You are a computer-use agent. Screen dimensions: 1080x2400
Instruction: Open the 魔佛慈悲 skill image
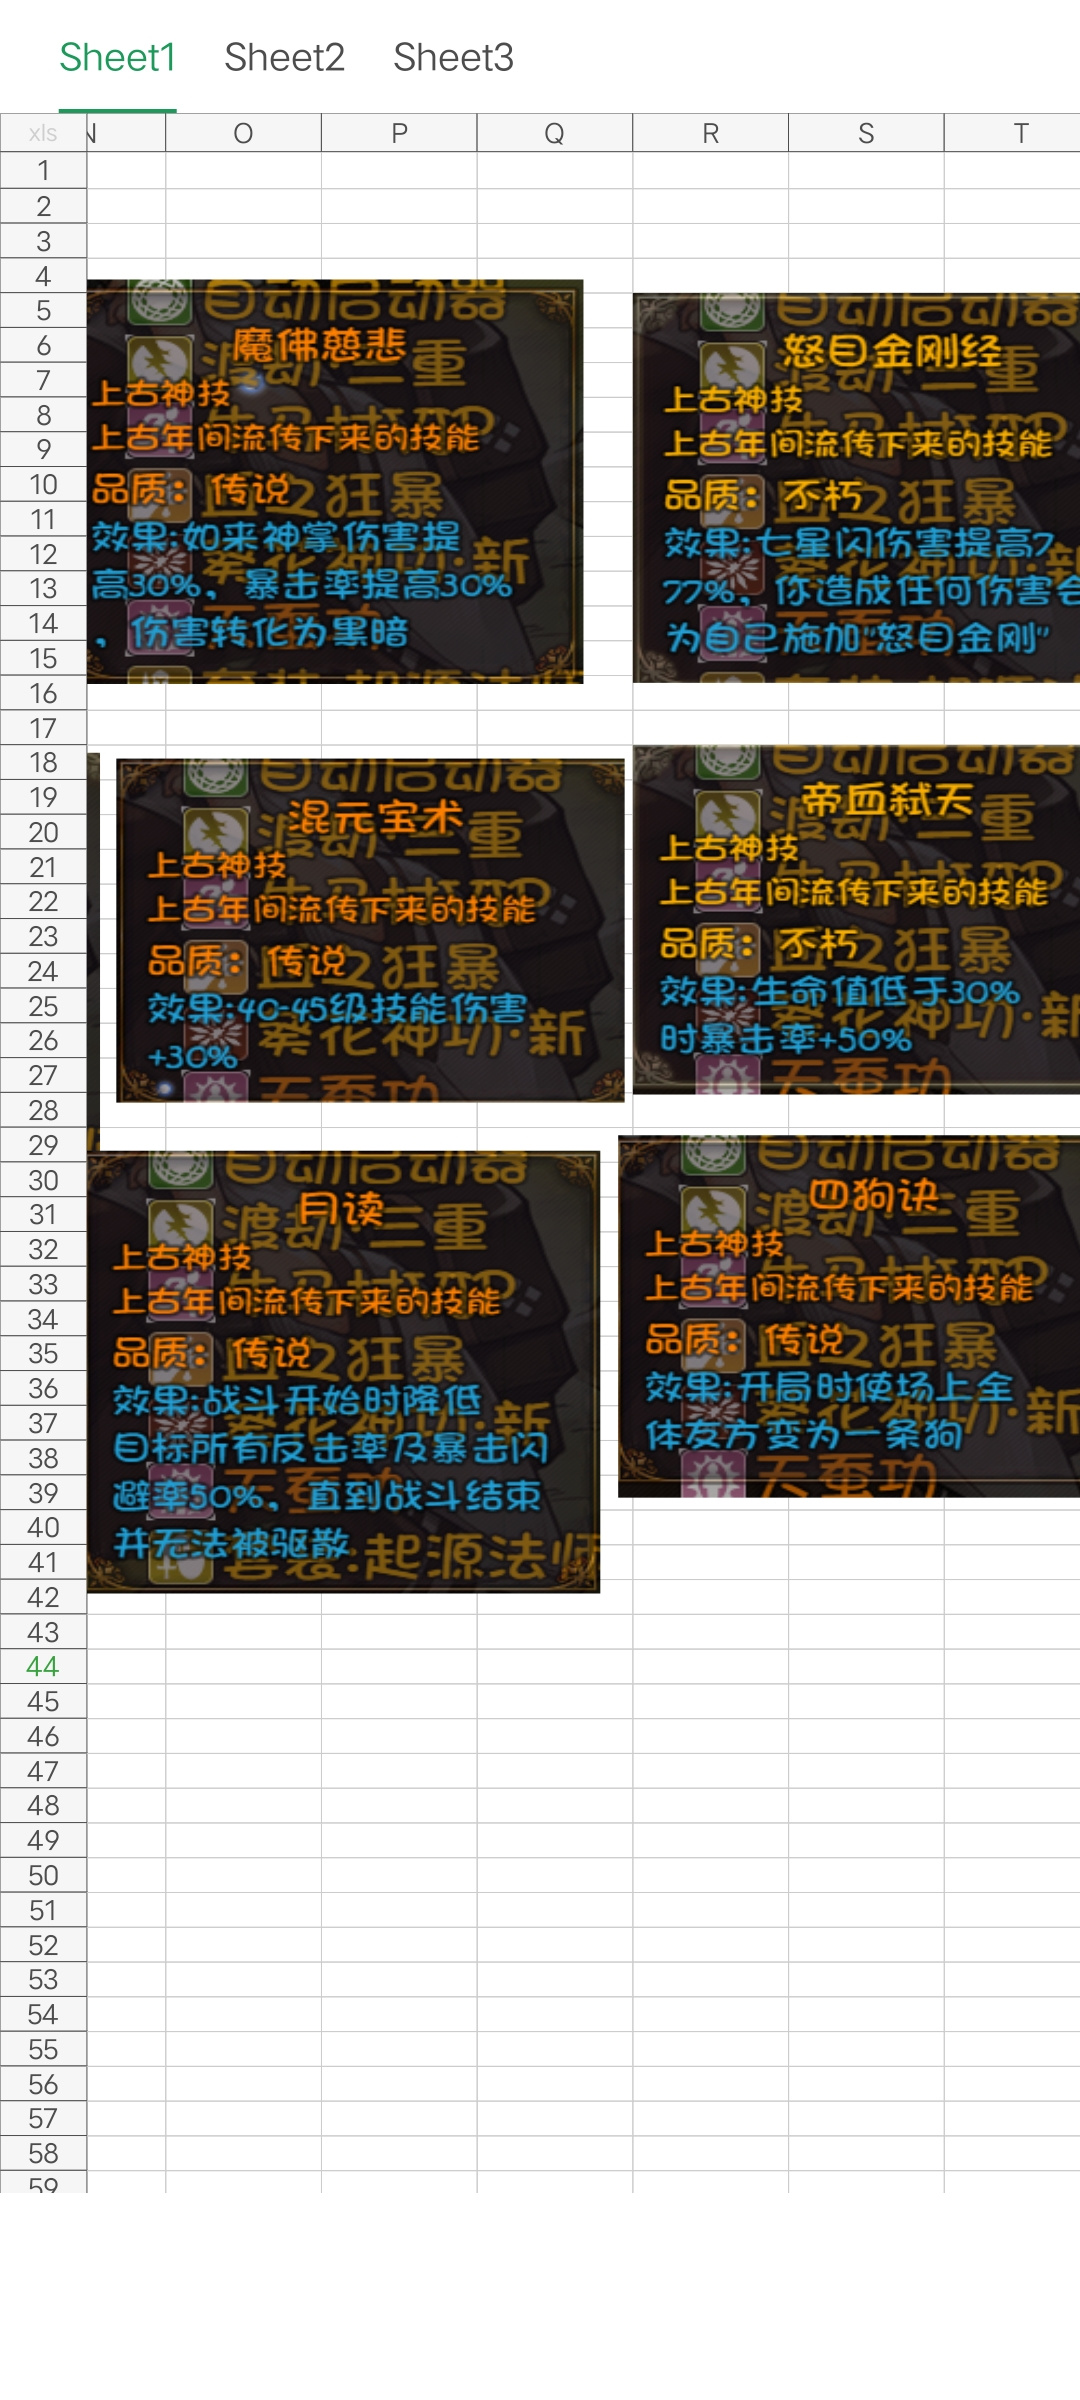(335, 481)
